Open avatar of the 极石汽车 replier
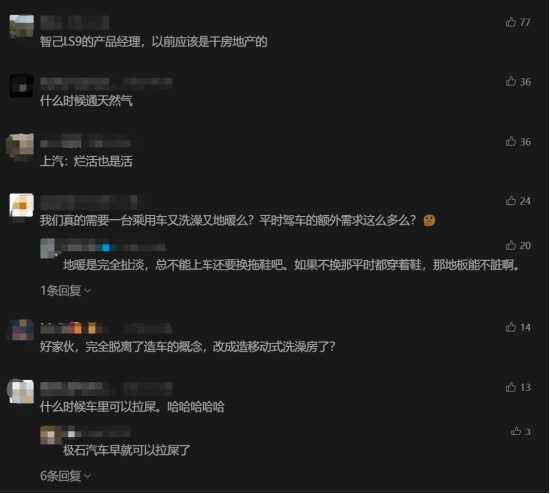550x494 pixels. point(51,435)
